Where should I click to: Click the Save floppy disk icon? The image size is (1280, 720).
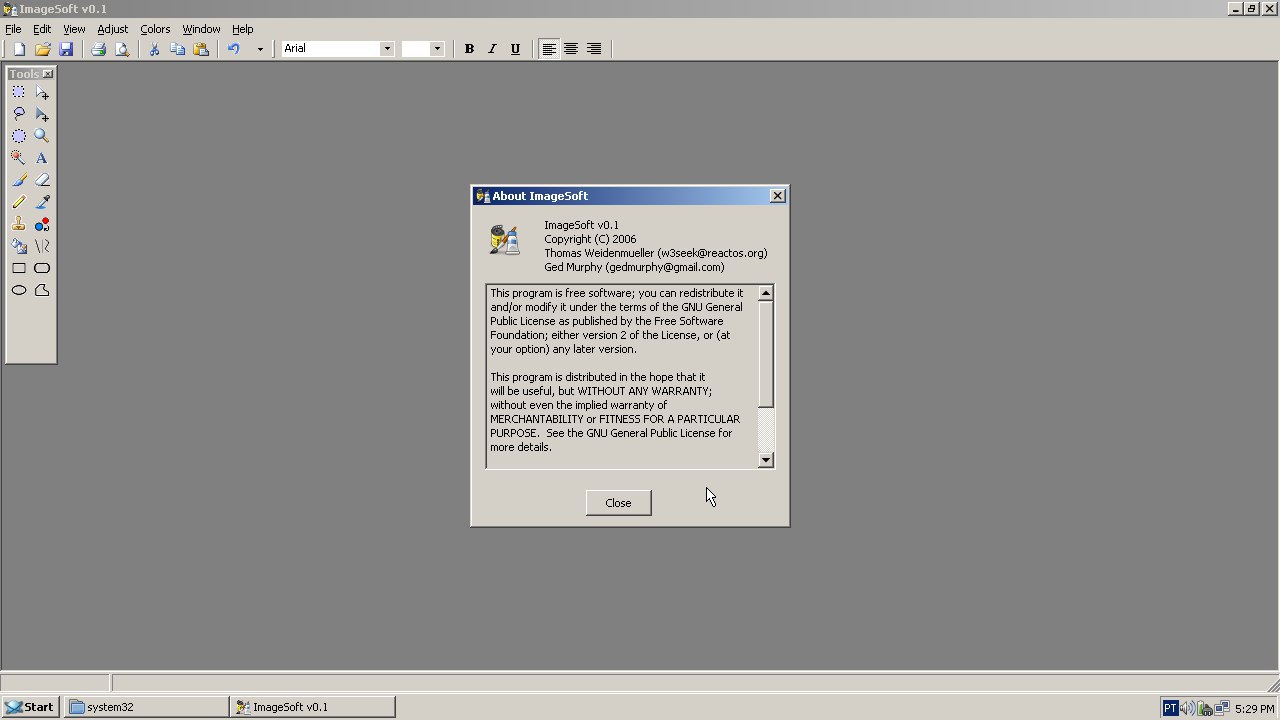click(66, 49)
